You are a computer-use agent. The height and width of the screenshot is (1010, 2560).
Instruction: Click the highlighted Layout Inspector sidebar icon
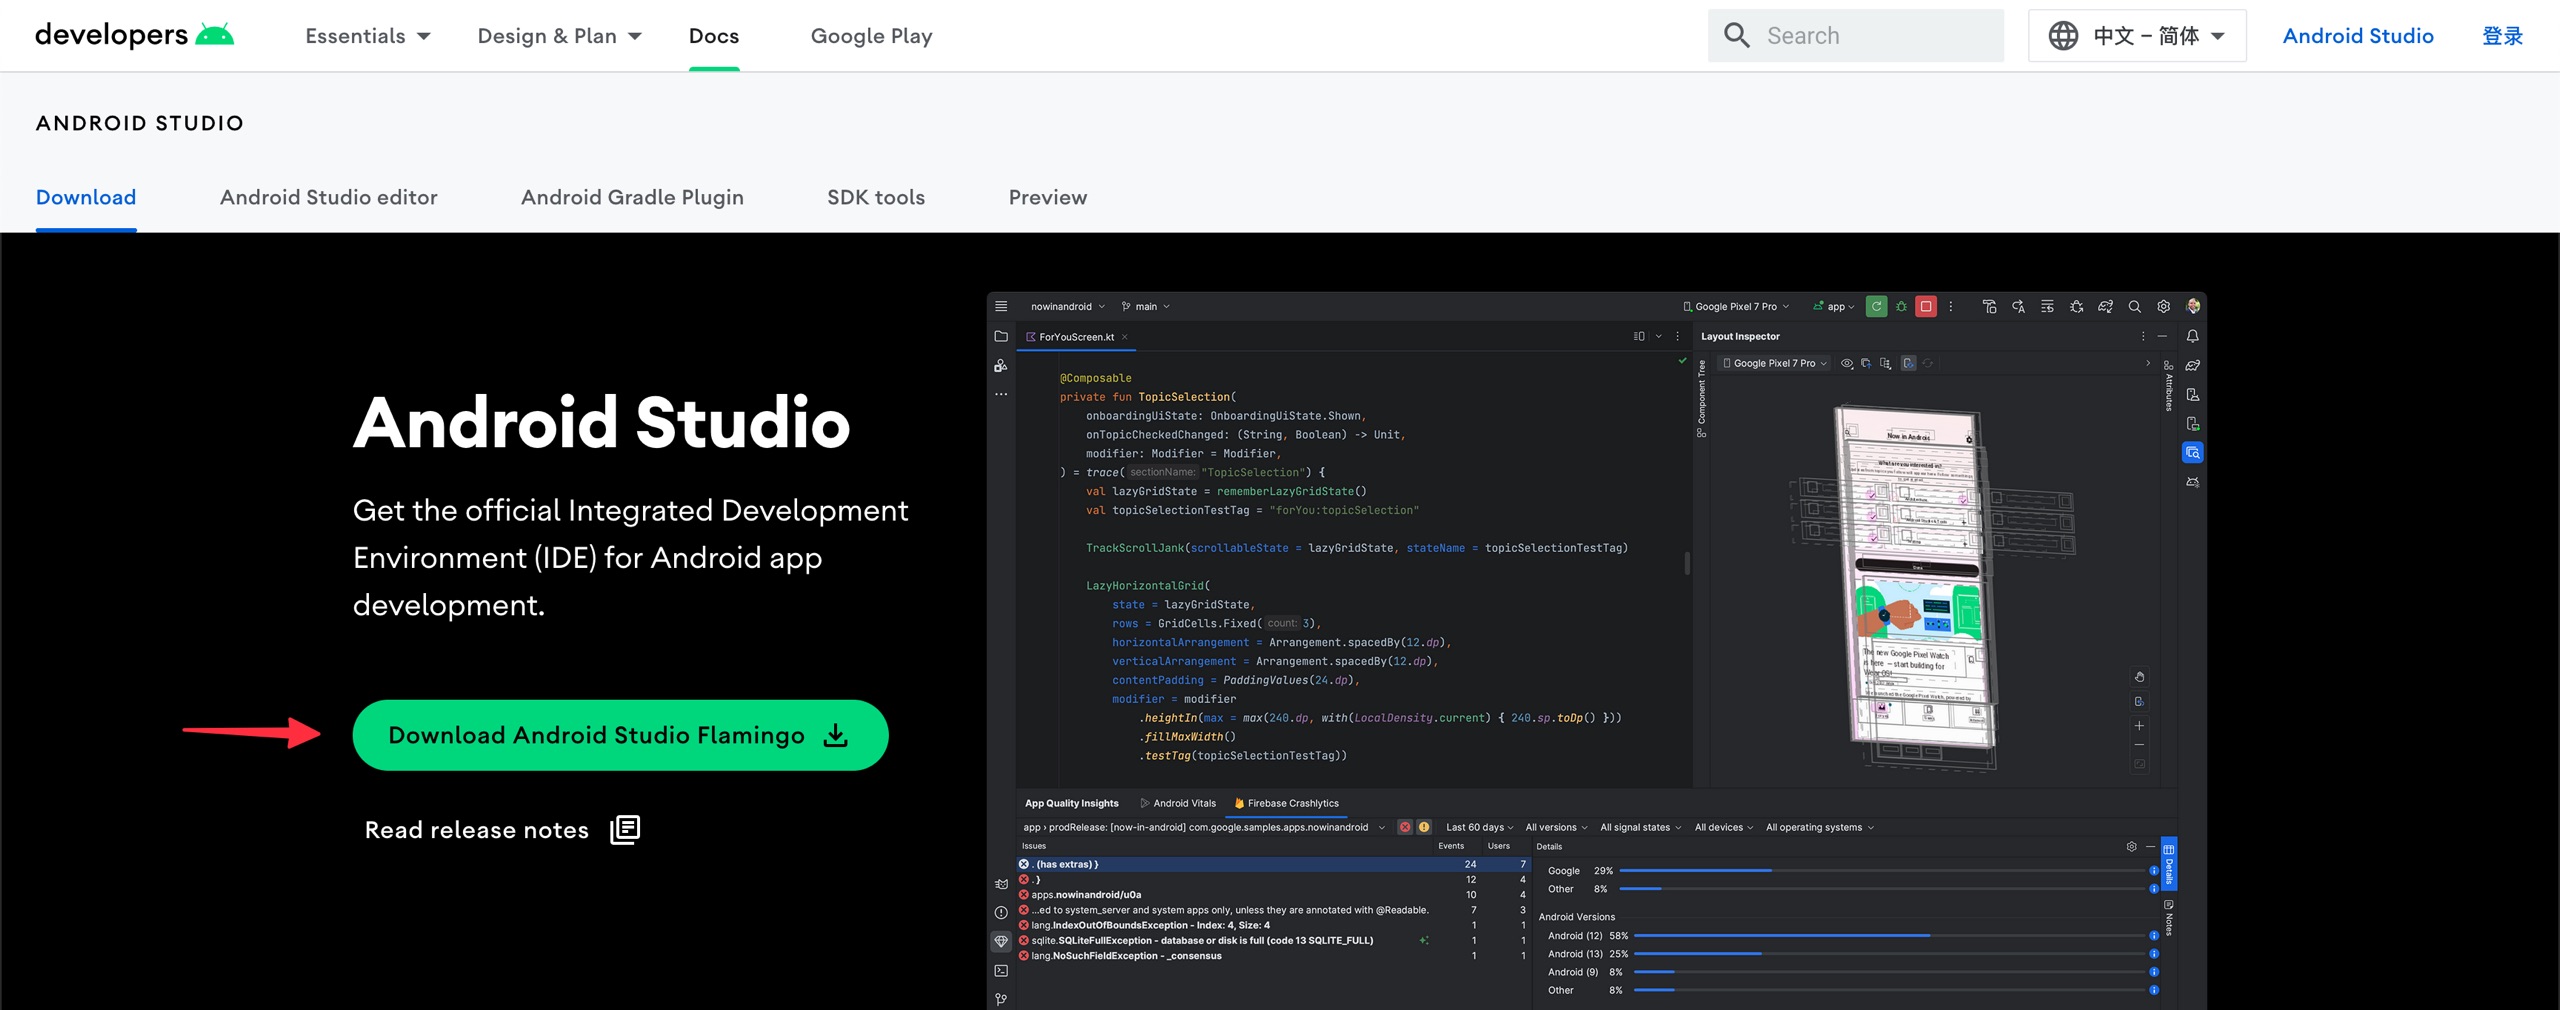tap(2192, 453)
